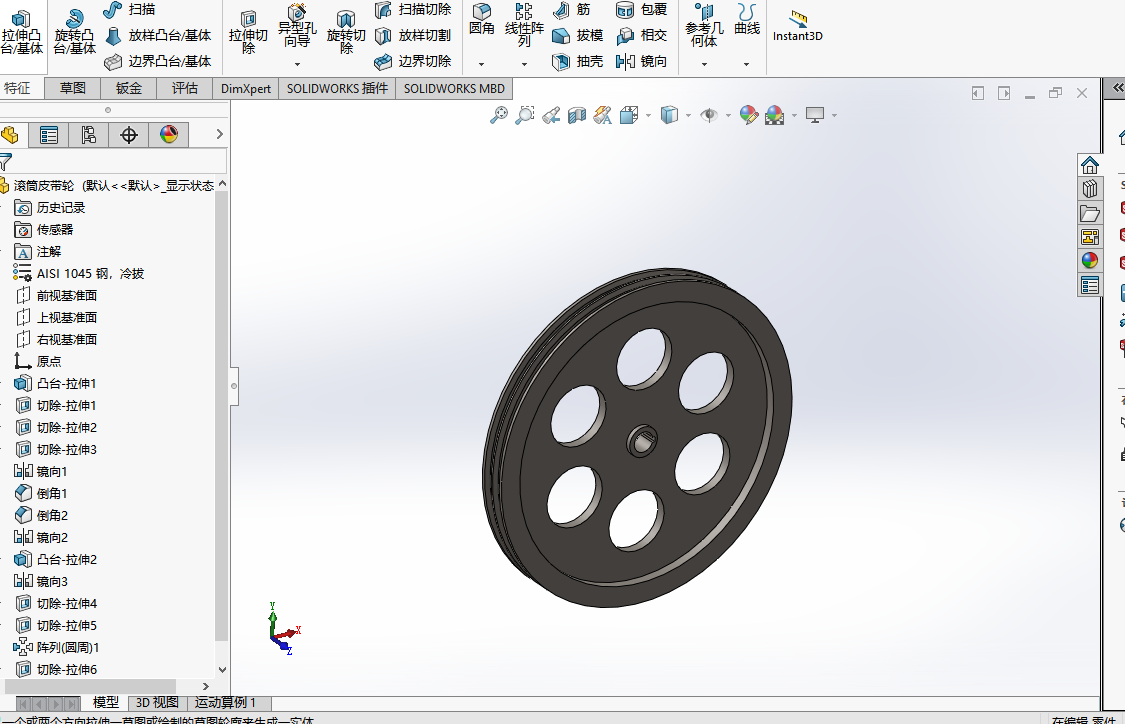Click the apply scene icon

(775, 115)
